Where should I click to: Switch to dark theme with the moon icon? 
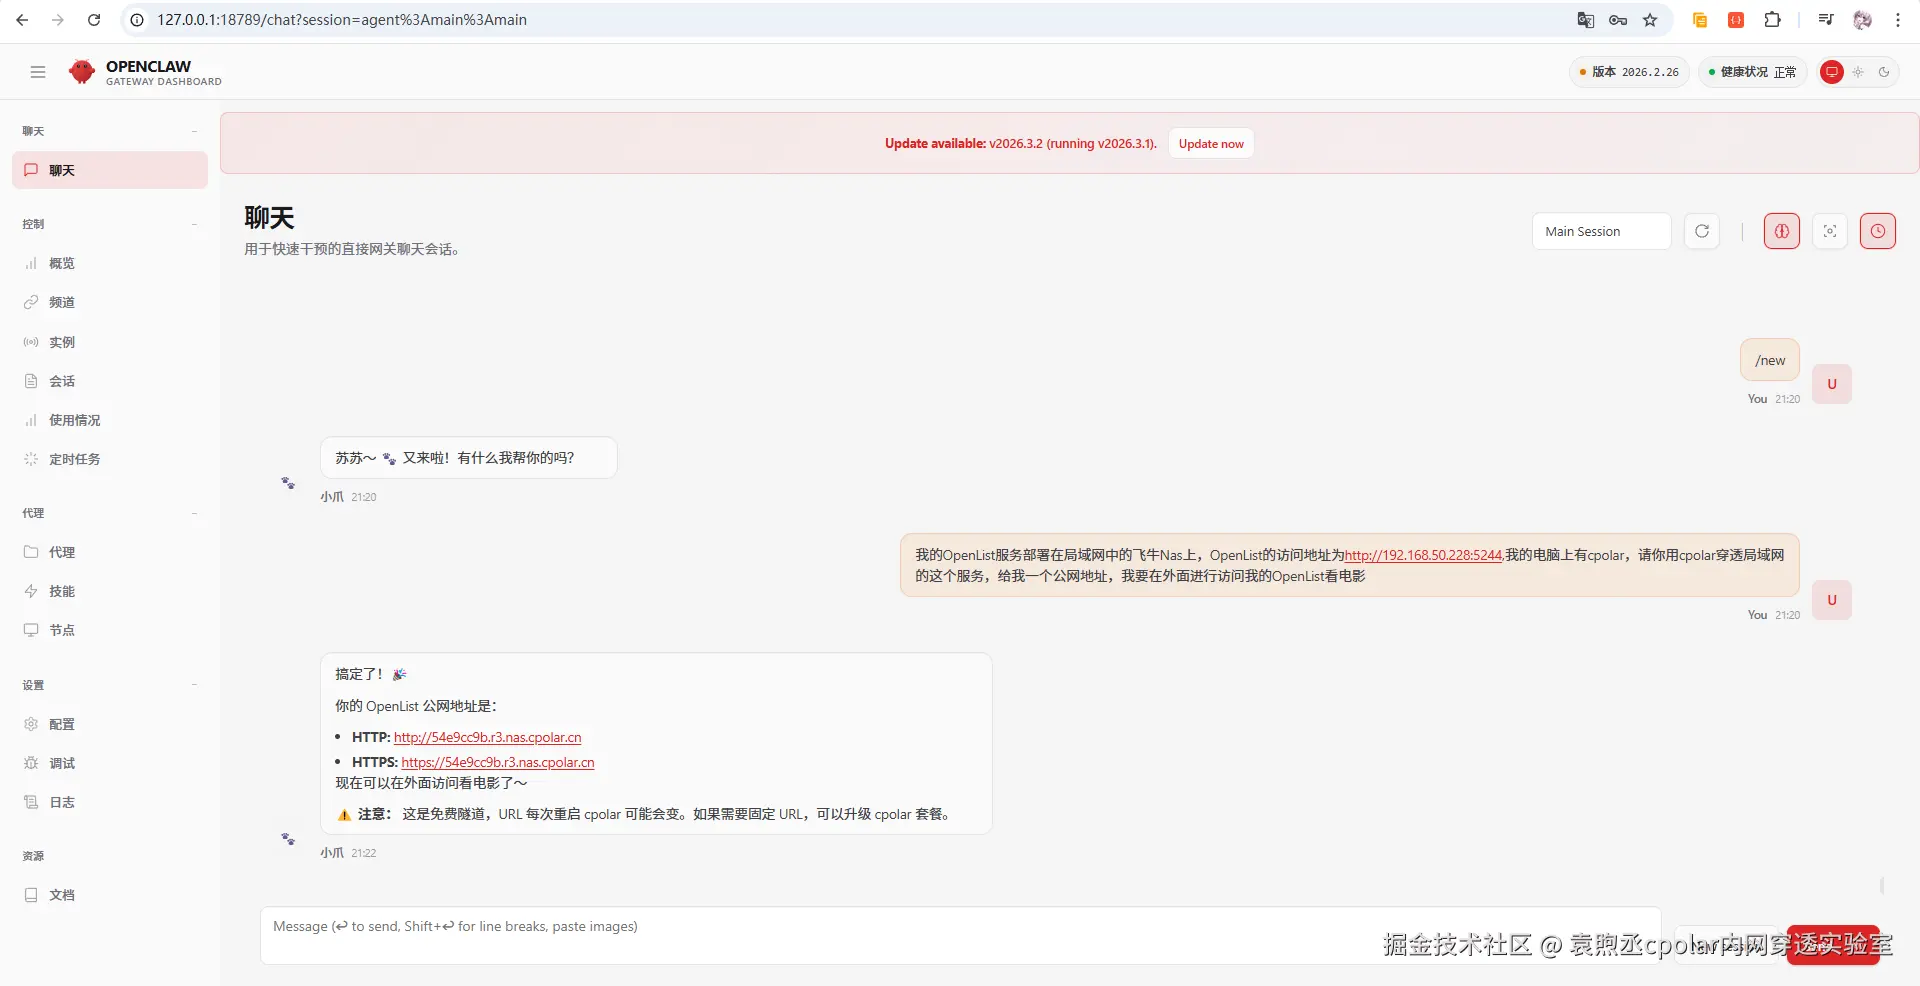[1884, 72]
